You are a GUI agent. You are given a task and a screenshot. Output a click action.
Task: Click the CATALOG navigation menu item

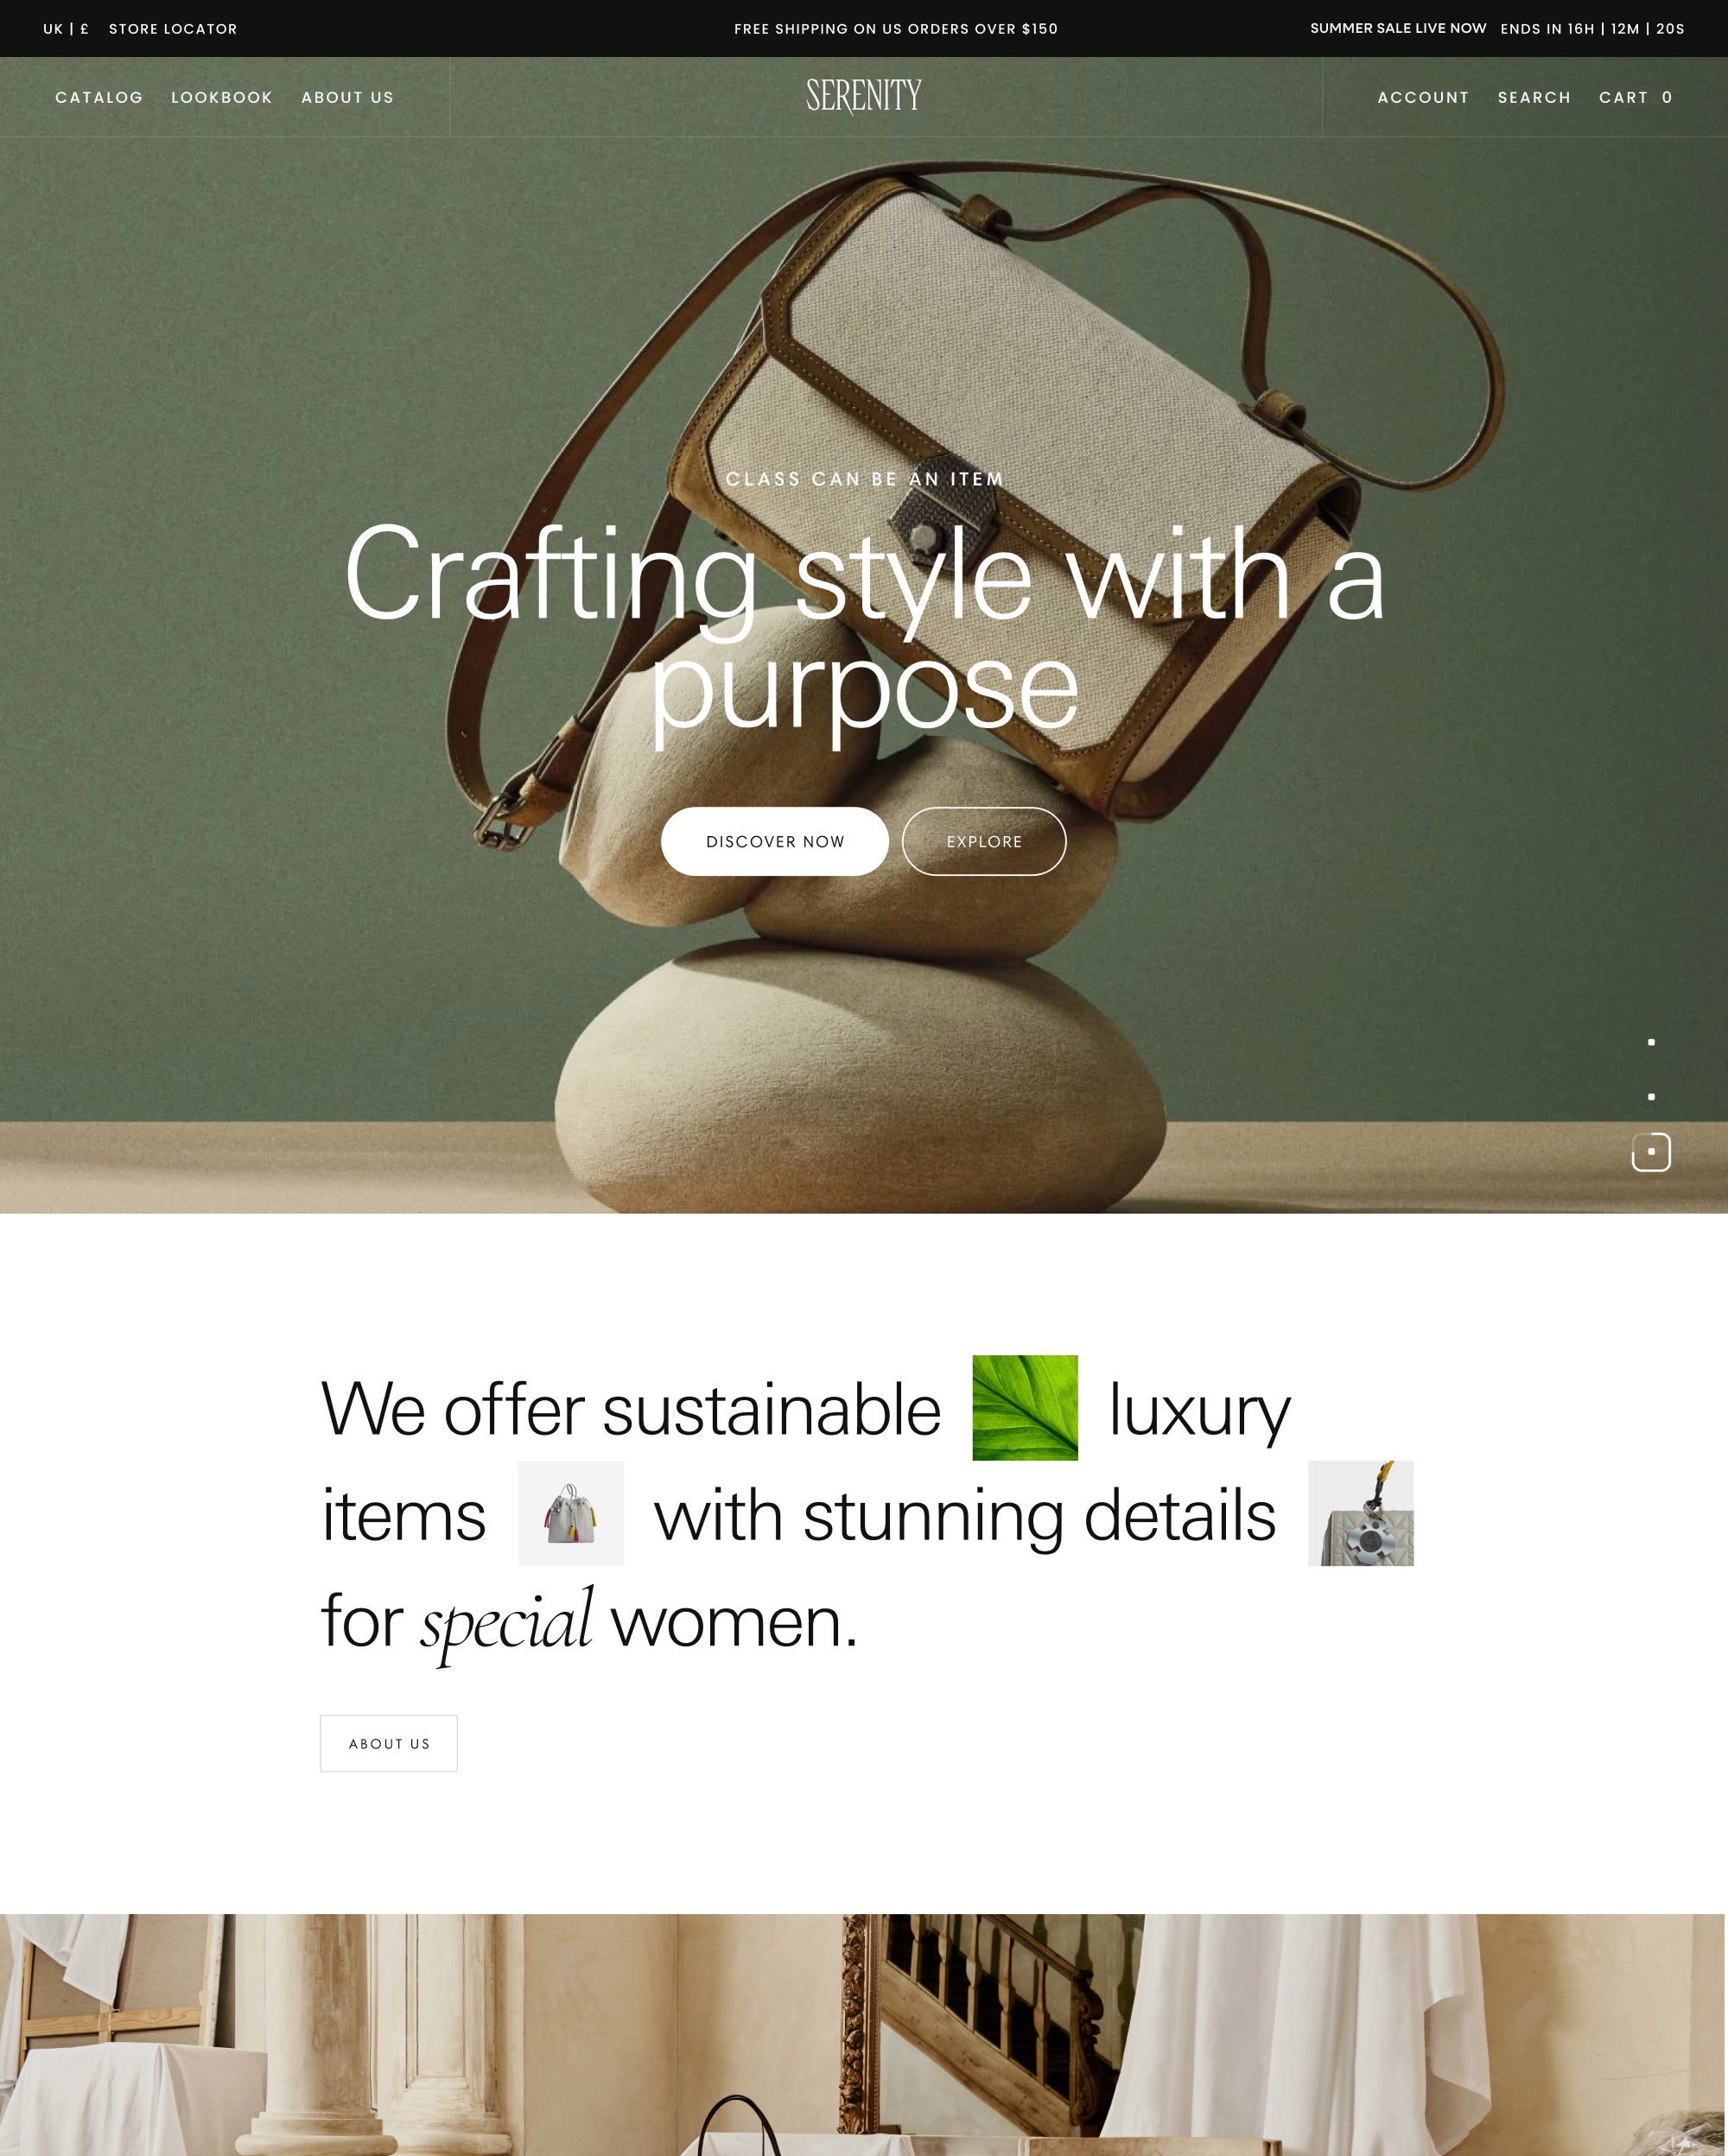[98, 97]
